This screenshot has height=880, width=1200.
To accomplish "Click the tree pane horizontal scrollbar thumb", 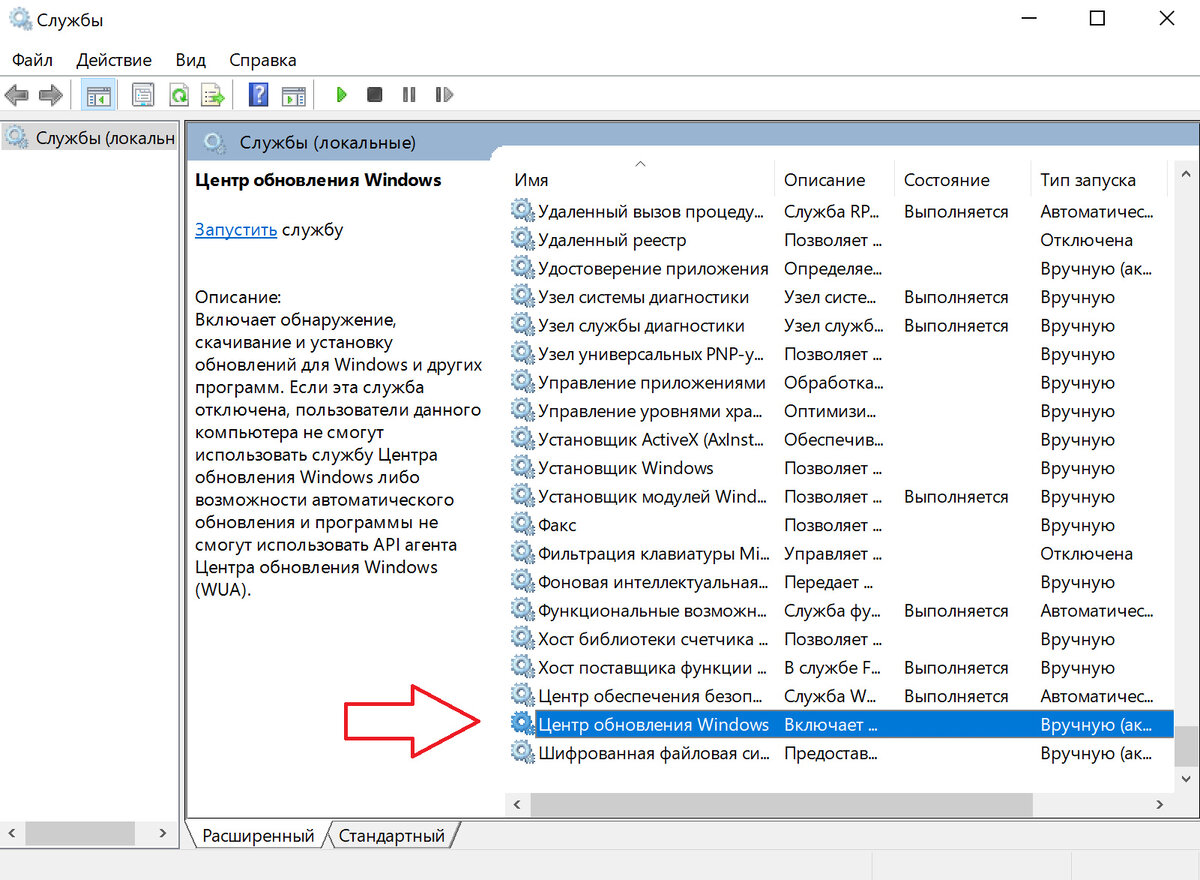I will [80, 832].
